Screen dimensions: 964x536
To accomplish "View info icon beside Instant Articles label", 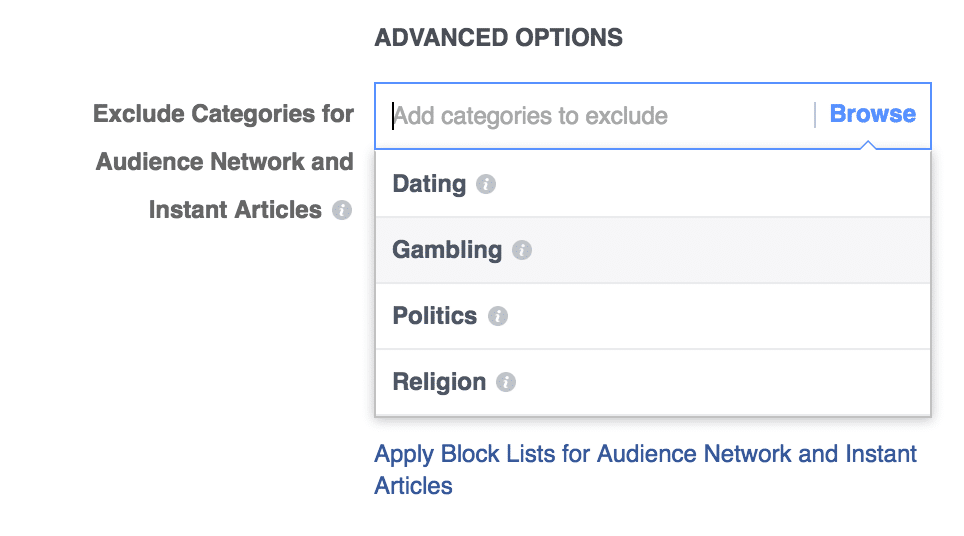I will (x=342, y=210).
